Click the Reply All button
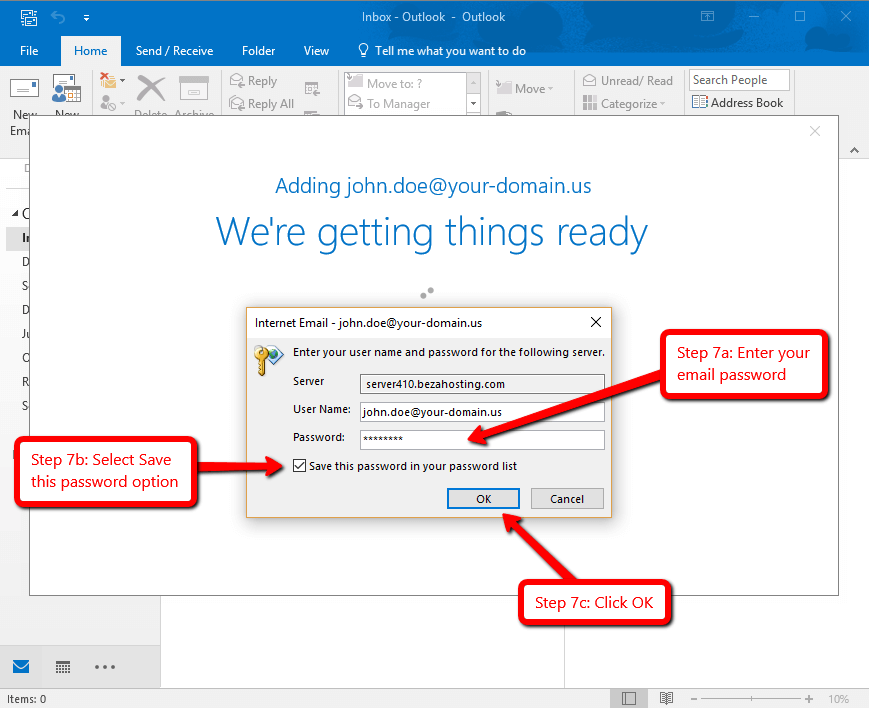The width and height of the screenshot is (869, 708). coord(262,104)
